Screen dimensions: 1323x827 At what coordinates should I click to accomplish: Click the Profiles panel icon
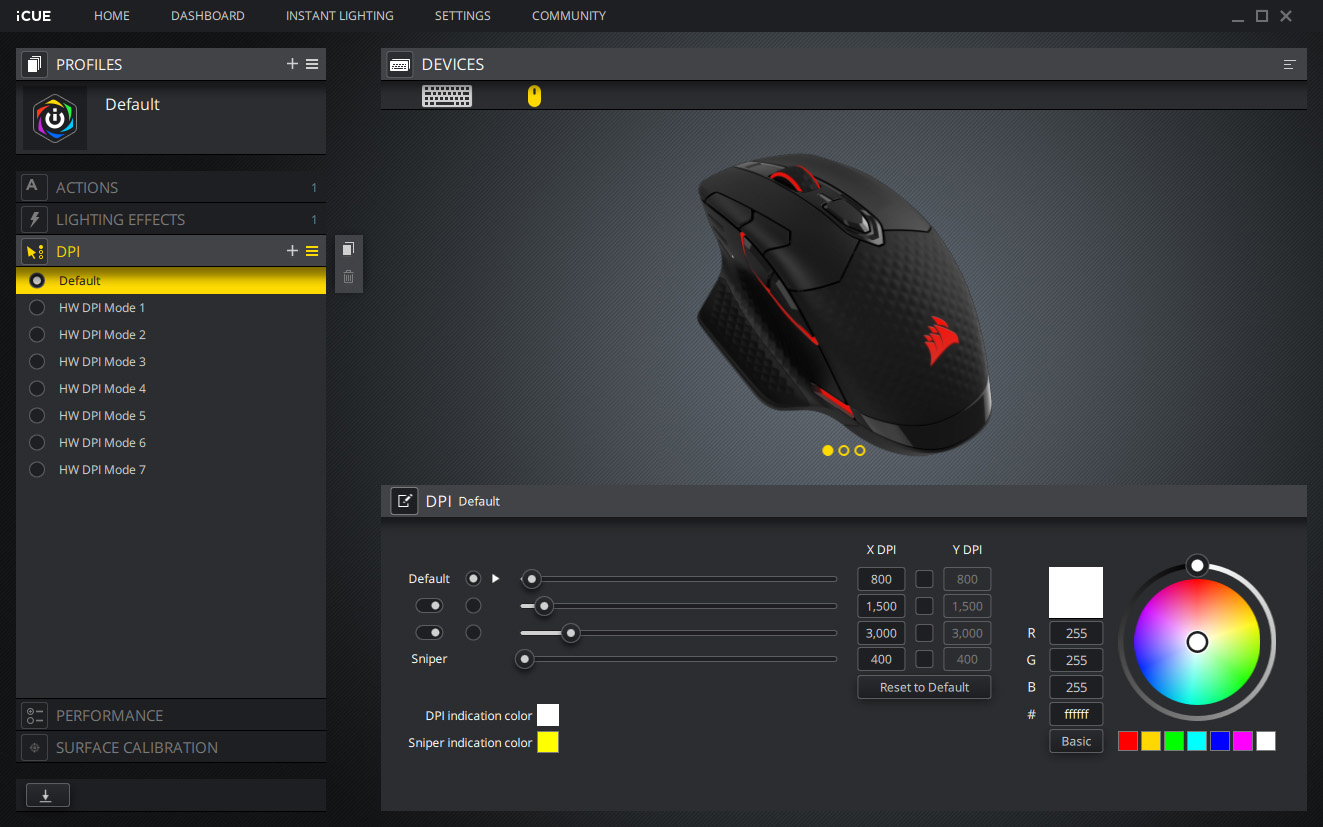[33, 65]
